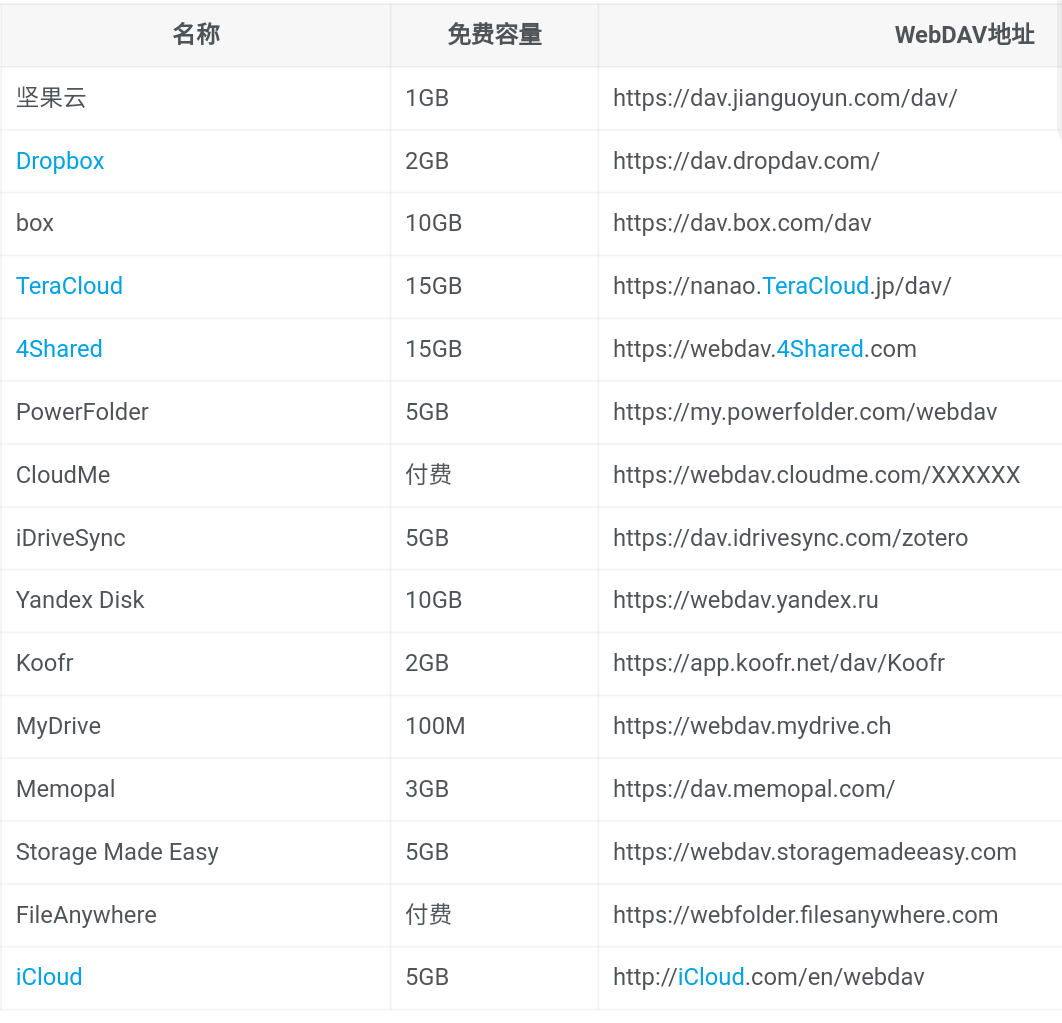Click TeraCloud link inside the nanao URL
The image size is (1062, 1023).
pyautogui.click(x=815, y=286)
